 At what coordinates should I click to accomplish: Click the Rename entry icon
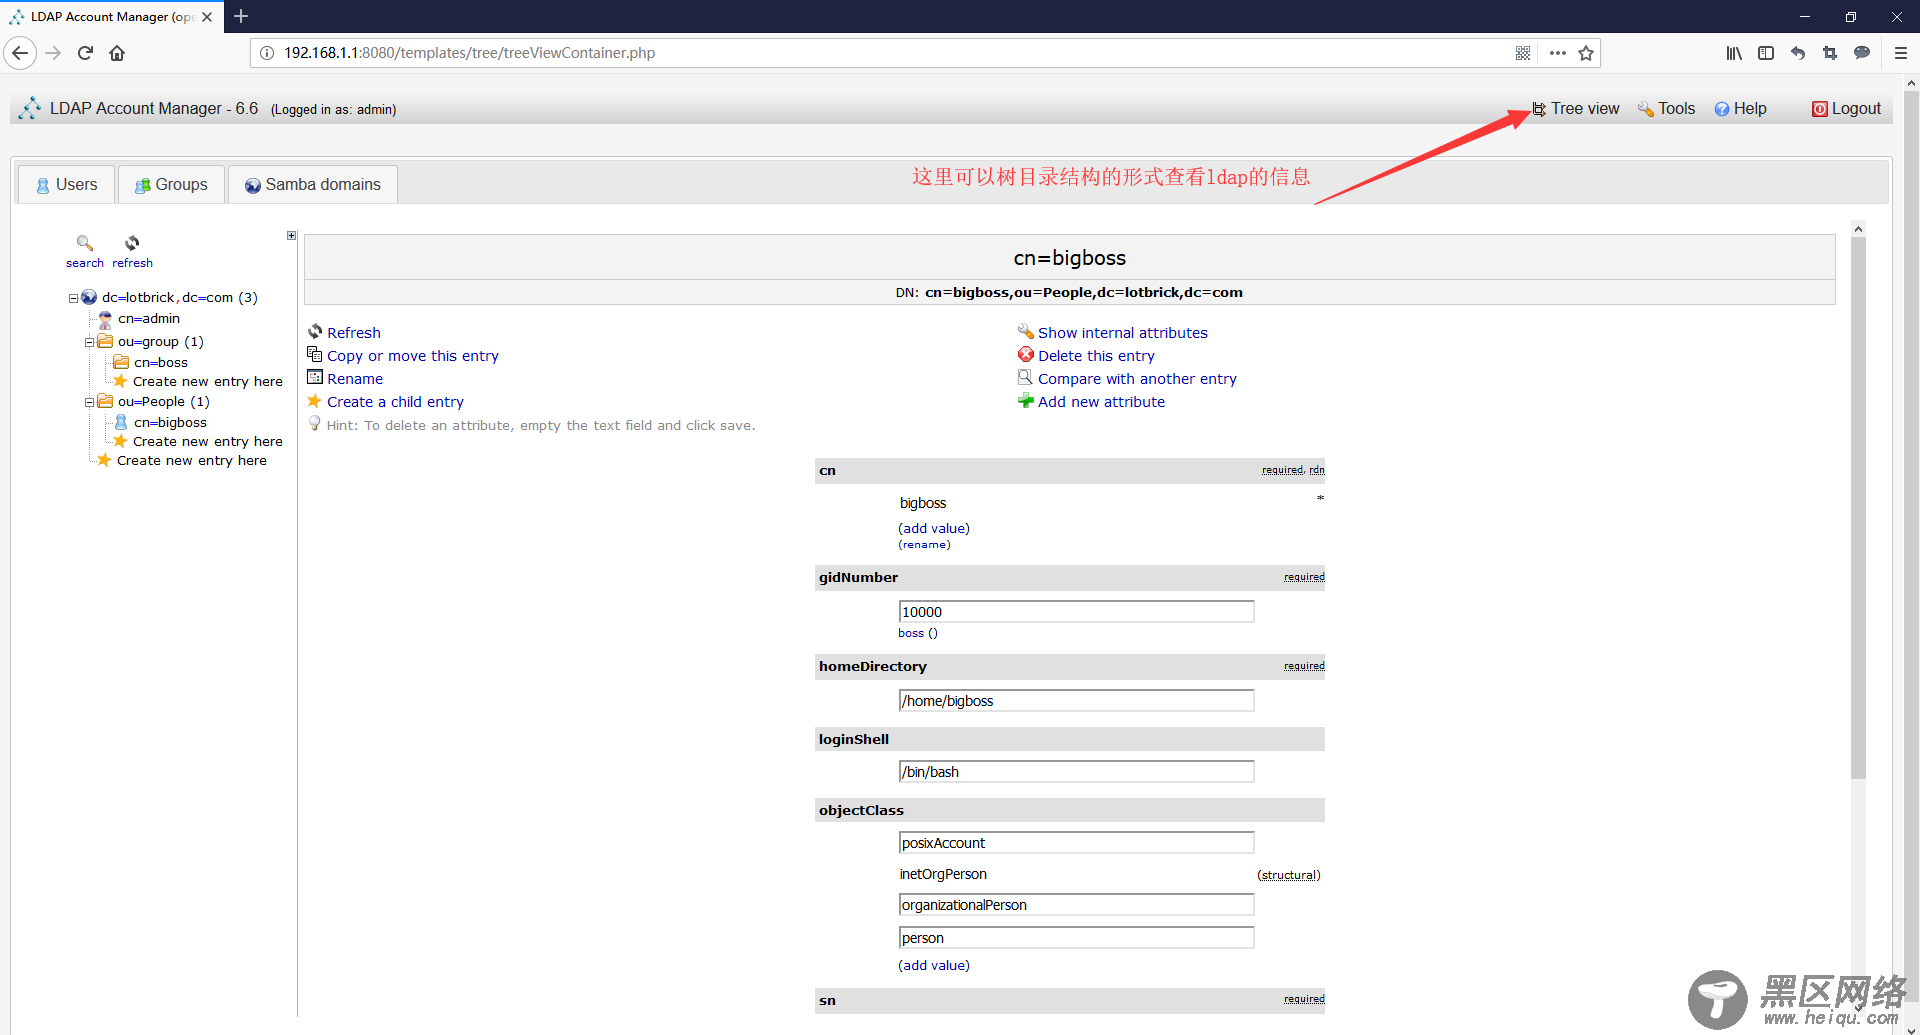click(x=315, y=378)
